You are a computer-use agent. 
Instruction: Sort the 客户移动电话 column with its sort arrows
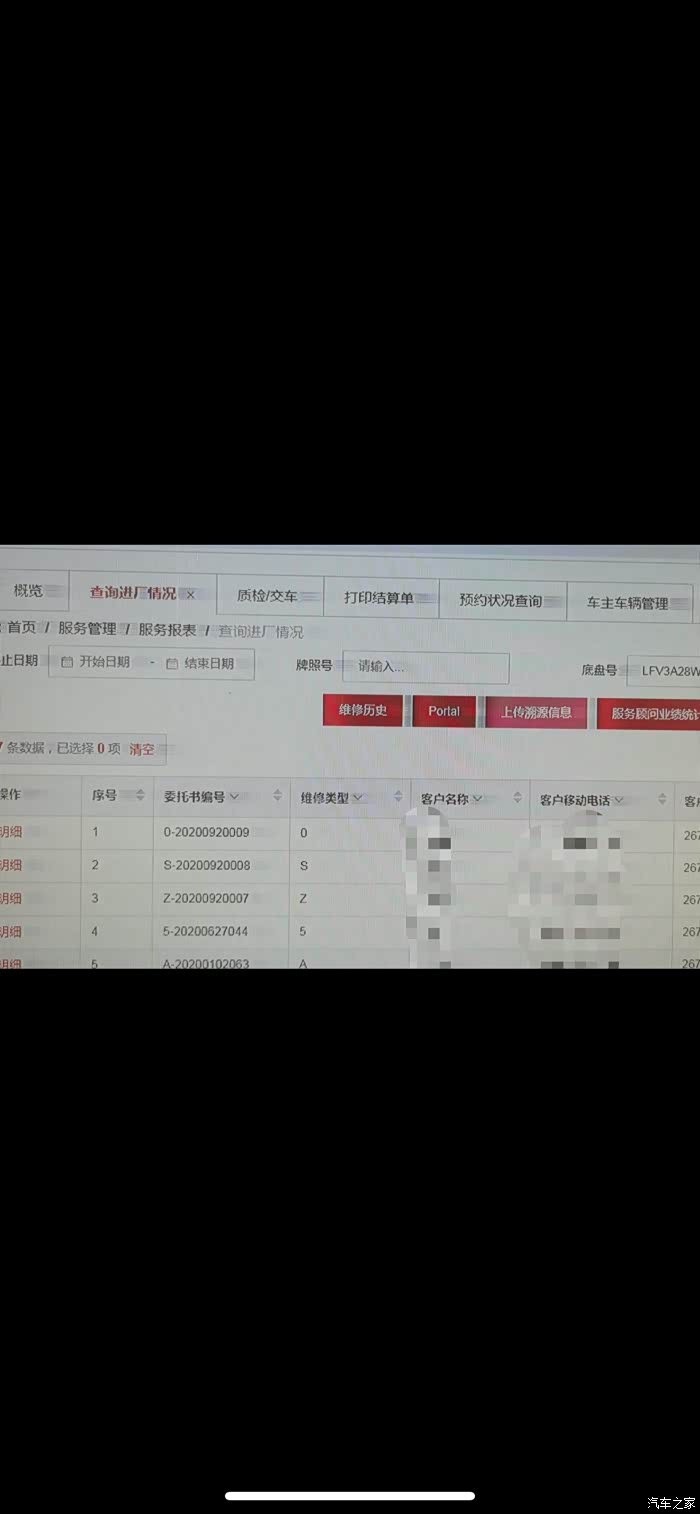pos(661,799)
